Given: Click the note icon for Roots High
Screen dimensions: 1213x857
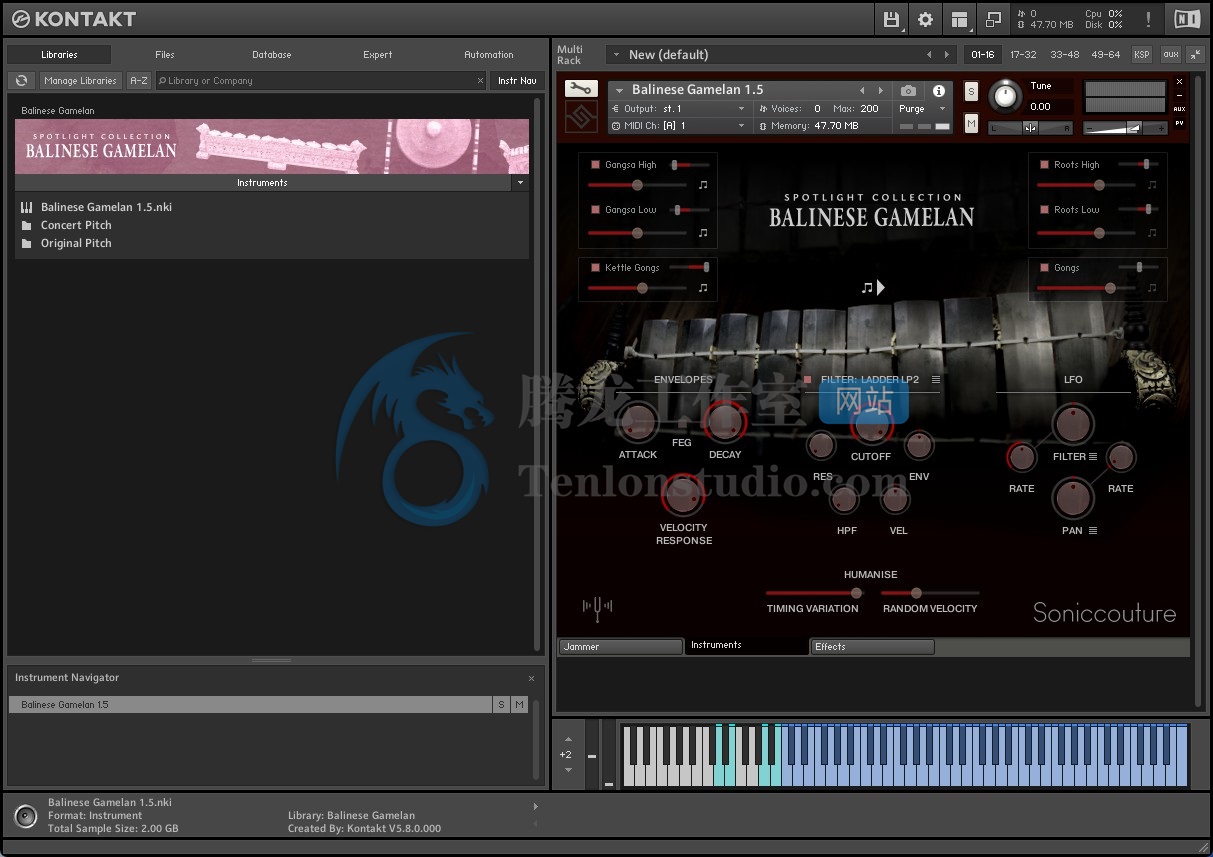Looking at the screenshot, I should pyautogui.click(x=1152, y=185).
